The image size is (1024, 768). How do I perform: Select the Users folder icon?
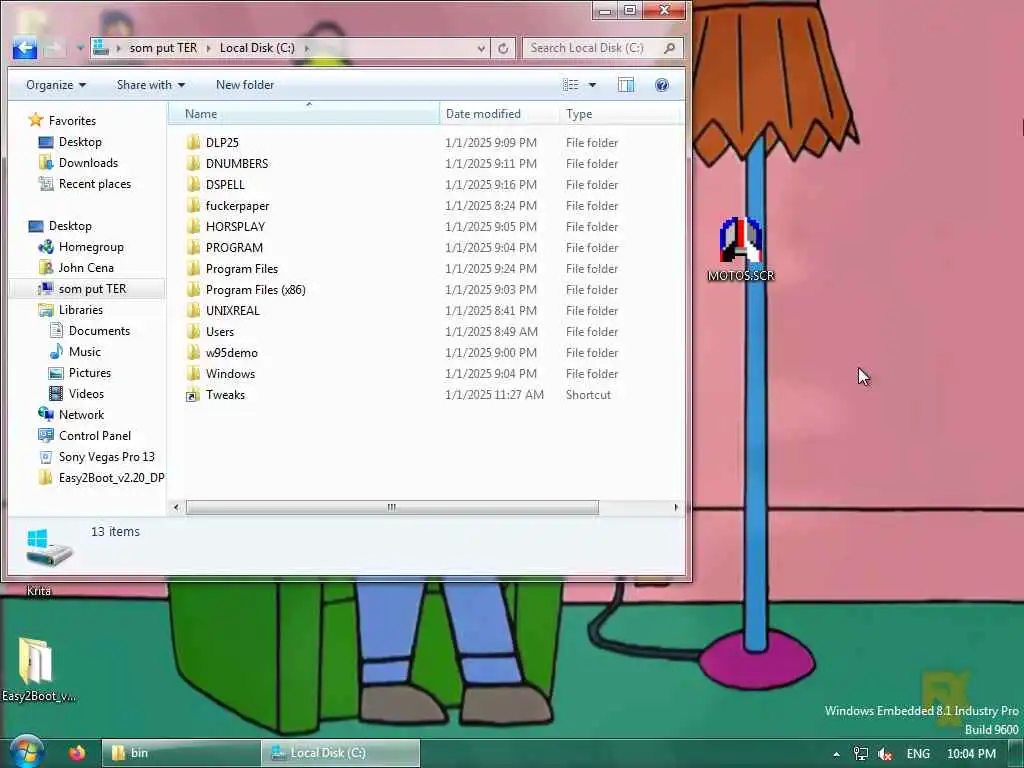[x=193, y=331]
